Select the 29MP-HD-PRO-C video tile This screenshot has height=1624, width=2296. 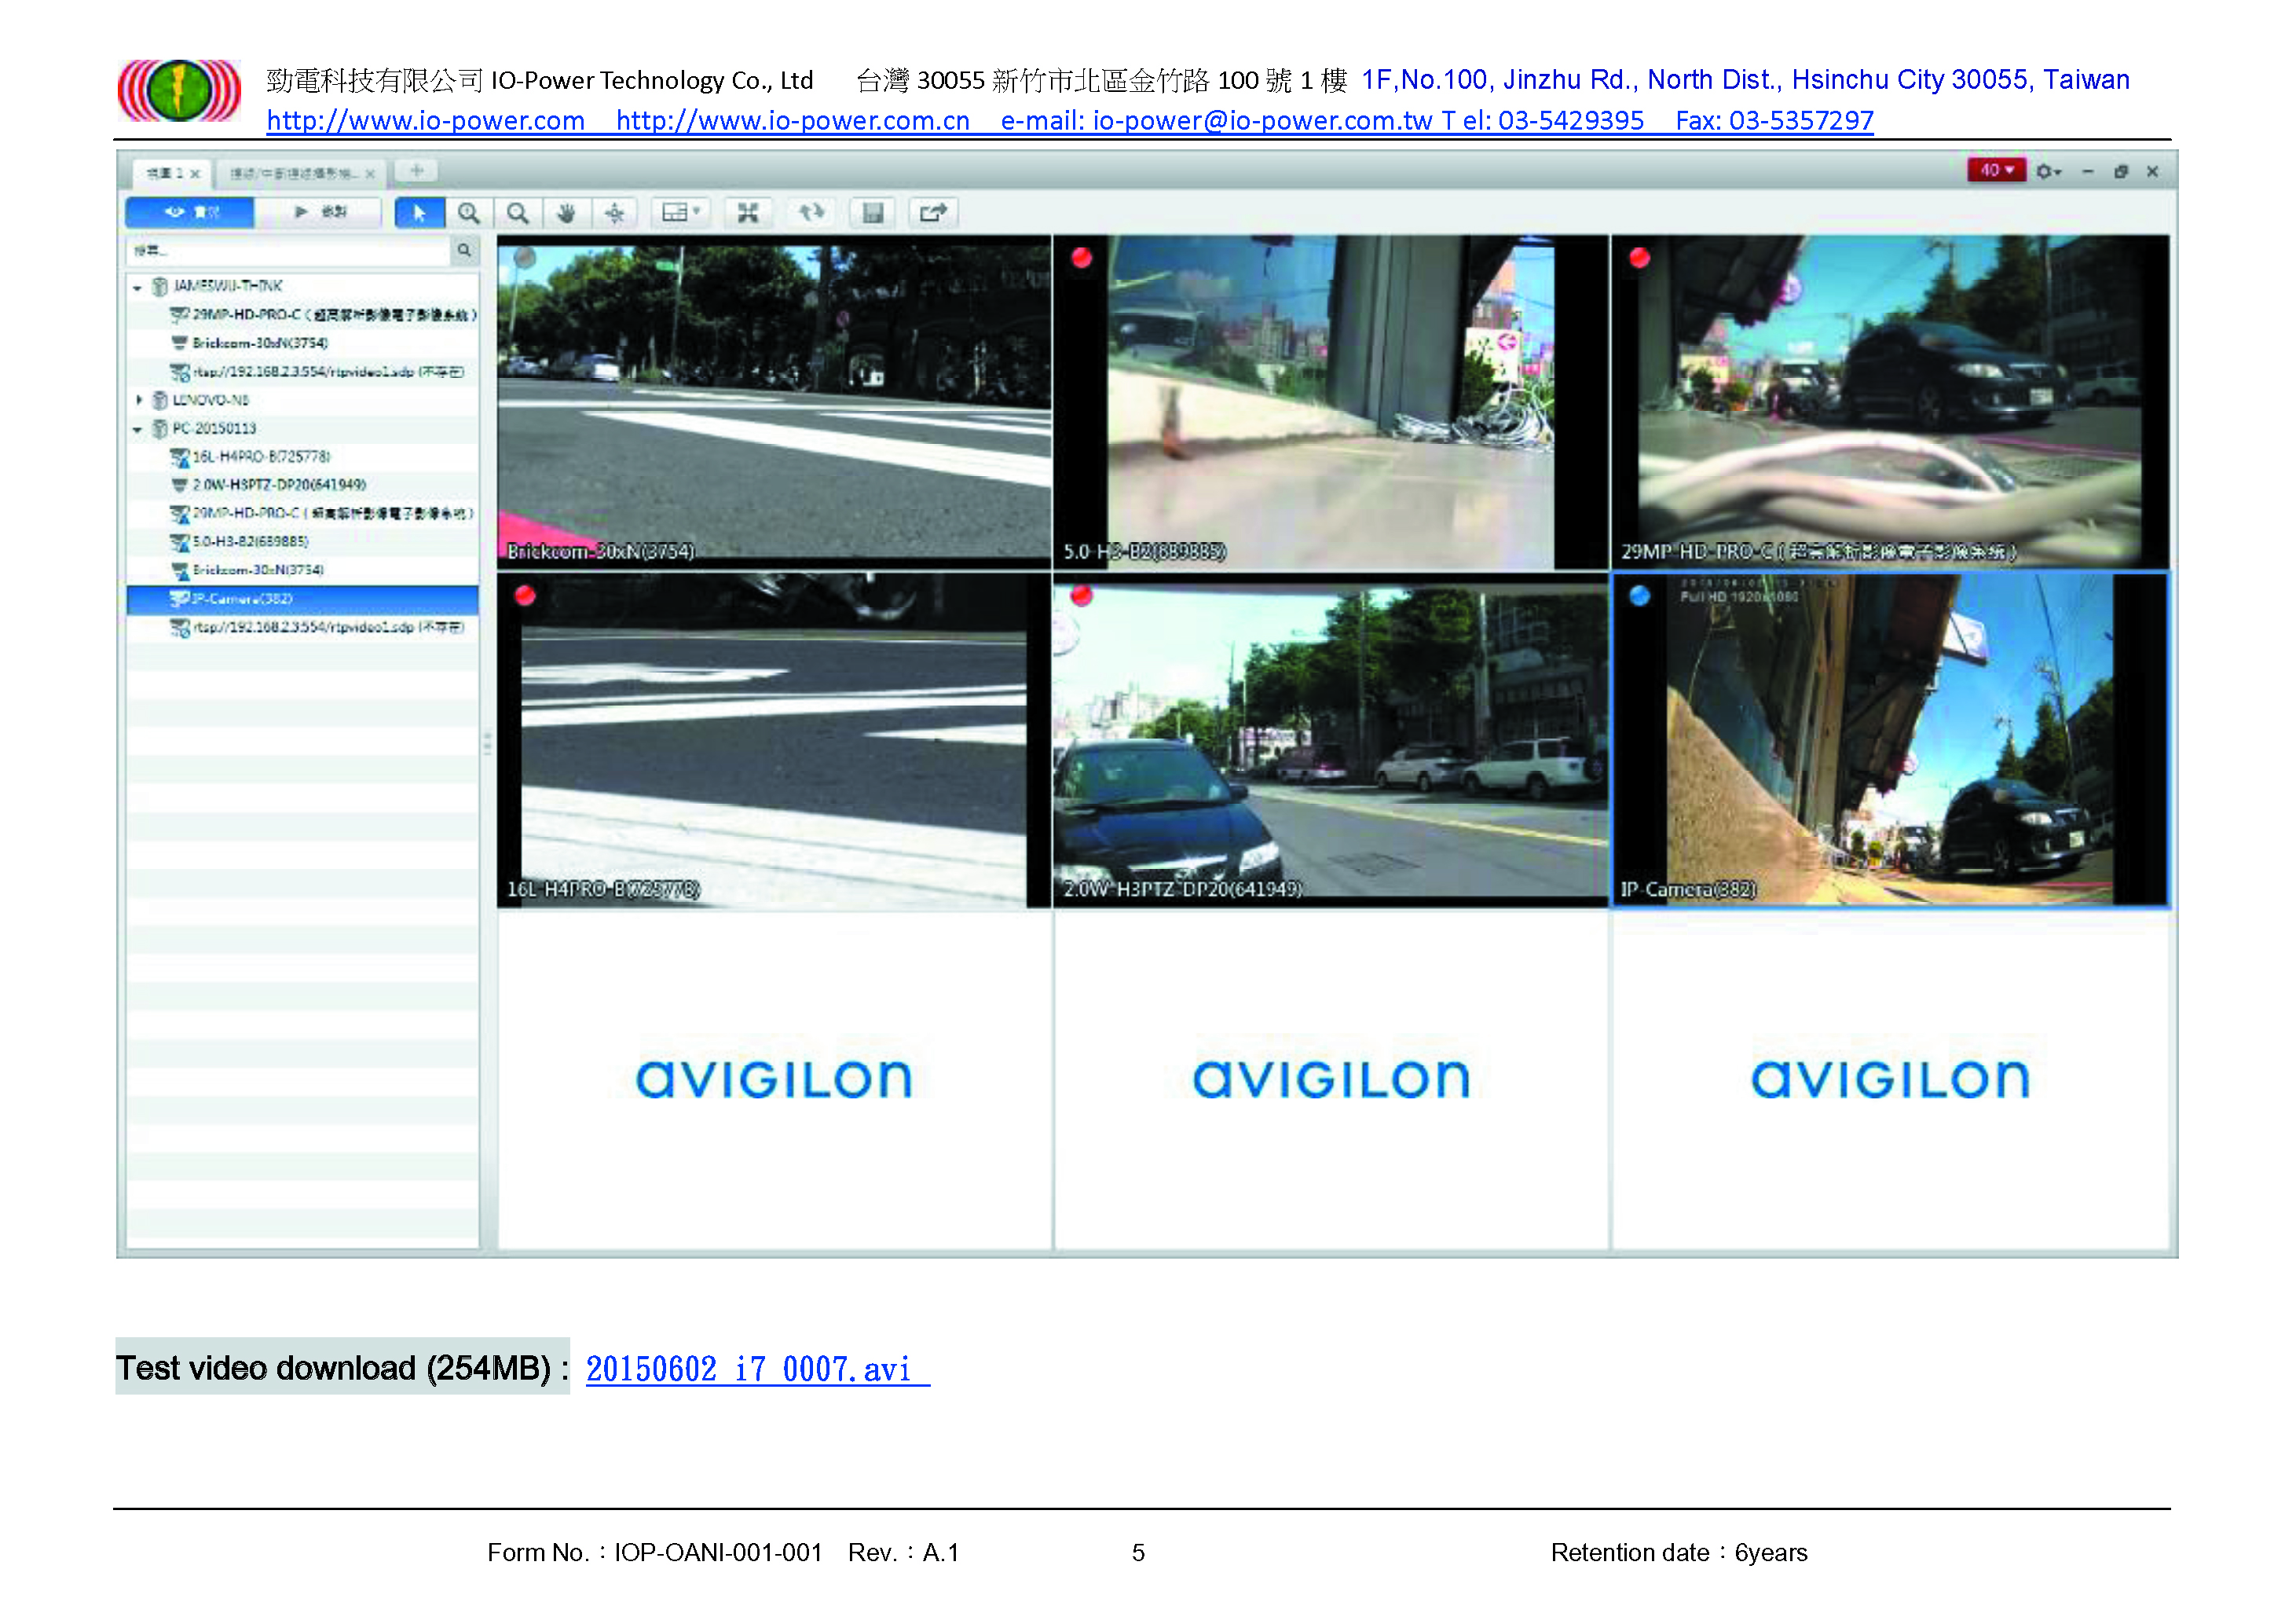tap(1890, 402)
